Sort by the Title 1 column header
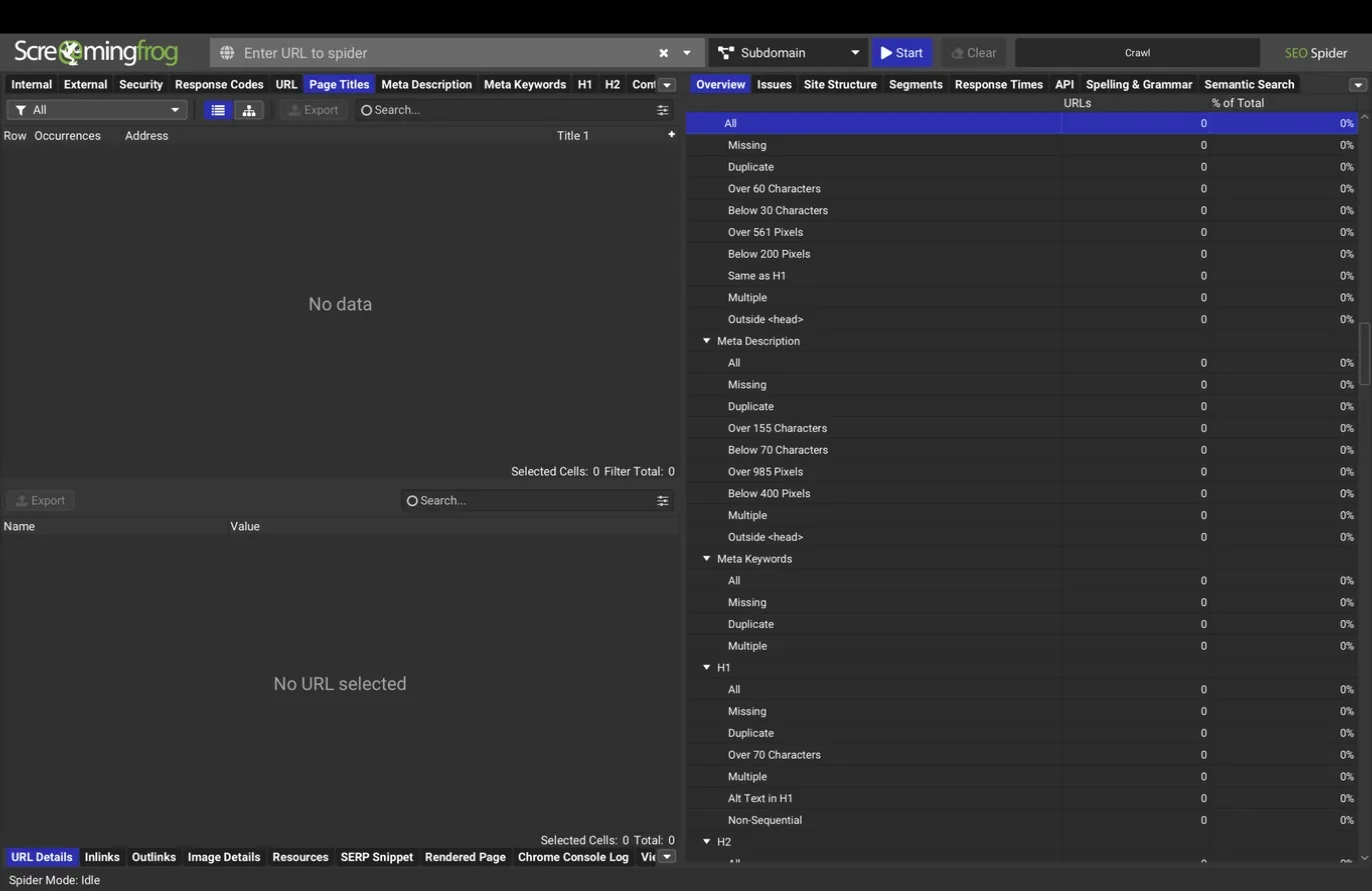The height and width of the screenshot is (891, 1372). tap(573, 136)
